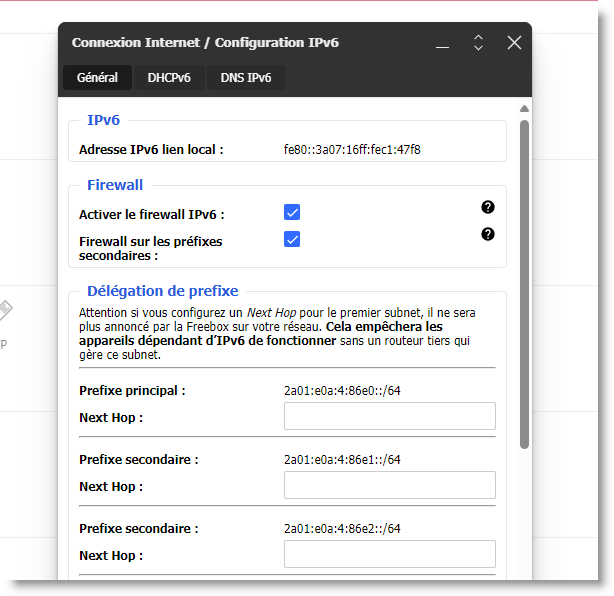Image resolution: width=614 pixels, height=596 pixels.
Task: Uncheck Firewall sur les préfixes secondaires
Action: coord(292,239)
